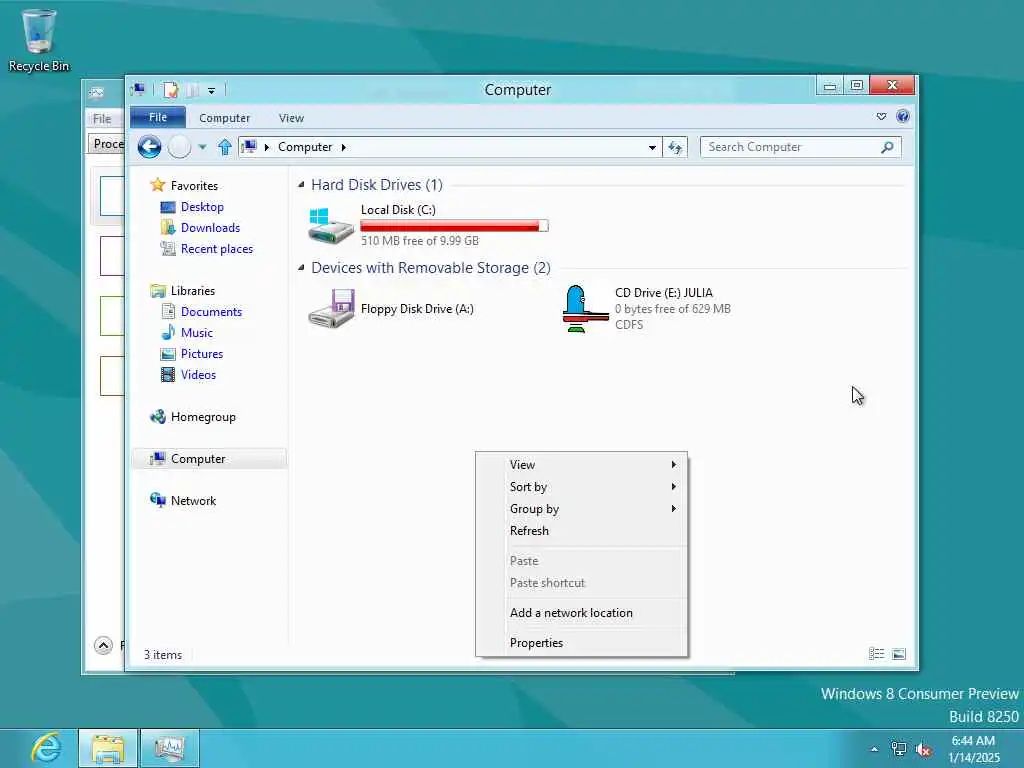Screen dimensions: 1024x768
Task: Click the Refresh button beside address bar
Action: [675, 148]
